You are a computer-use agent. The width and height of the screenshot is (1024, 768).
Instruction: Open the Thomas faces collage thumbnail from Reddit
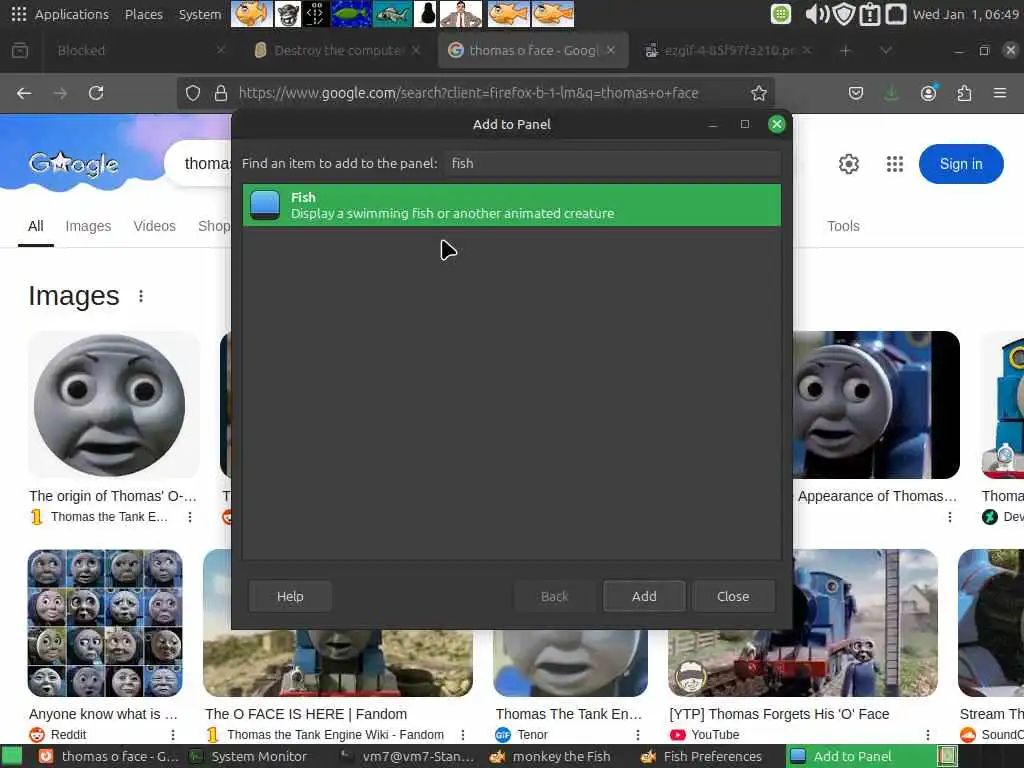coord(105,622)
